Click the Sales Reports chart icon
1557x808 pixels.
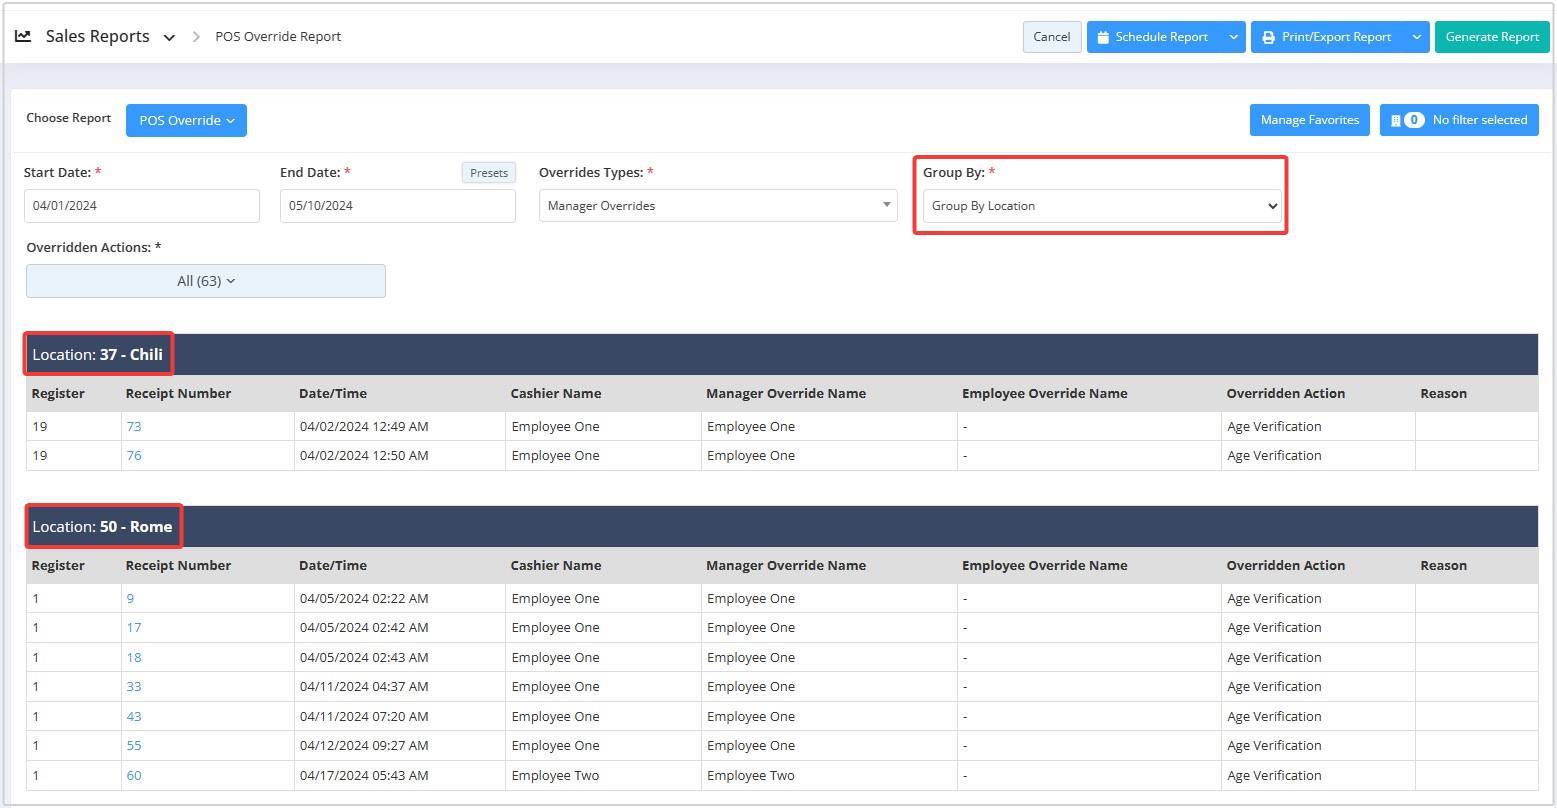click(x=23, y=36)
